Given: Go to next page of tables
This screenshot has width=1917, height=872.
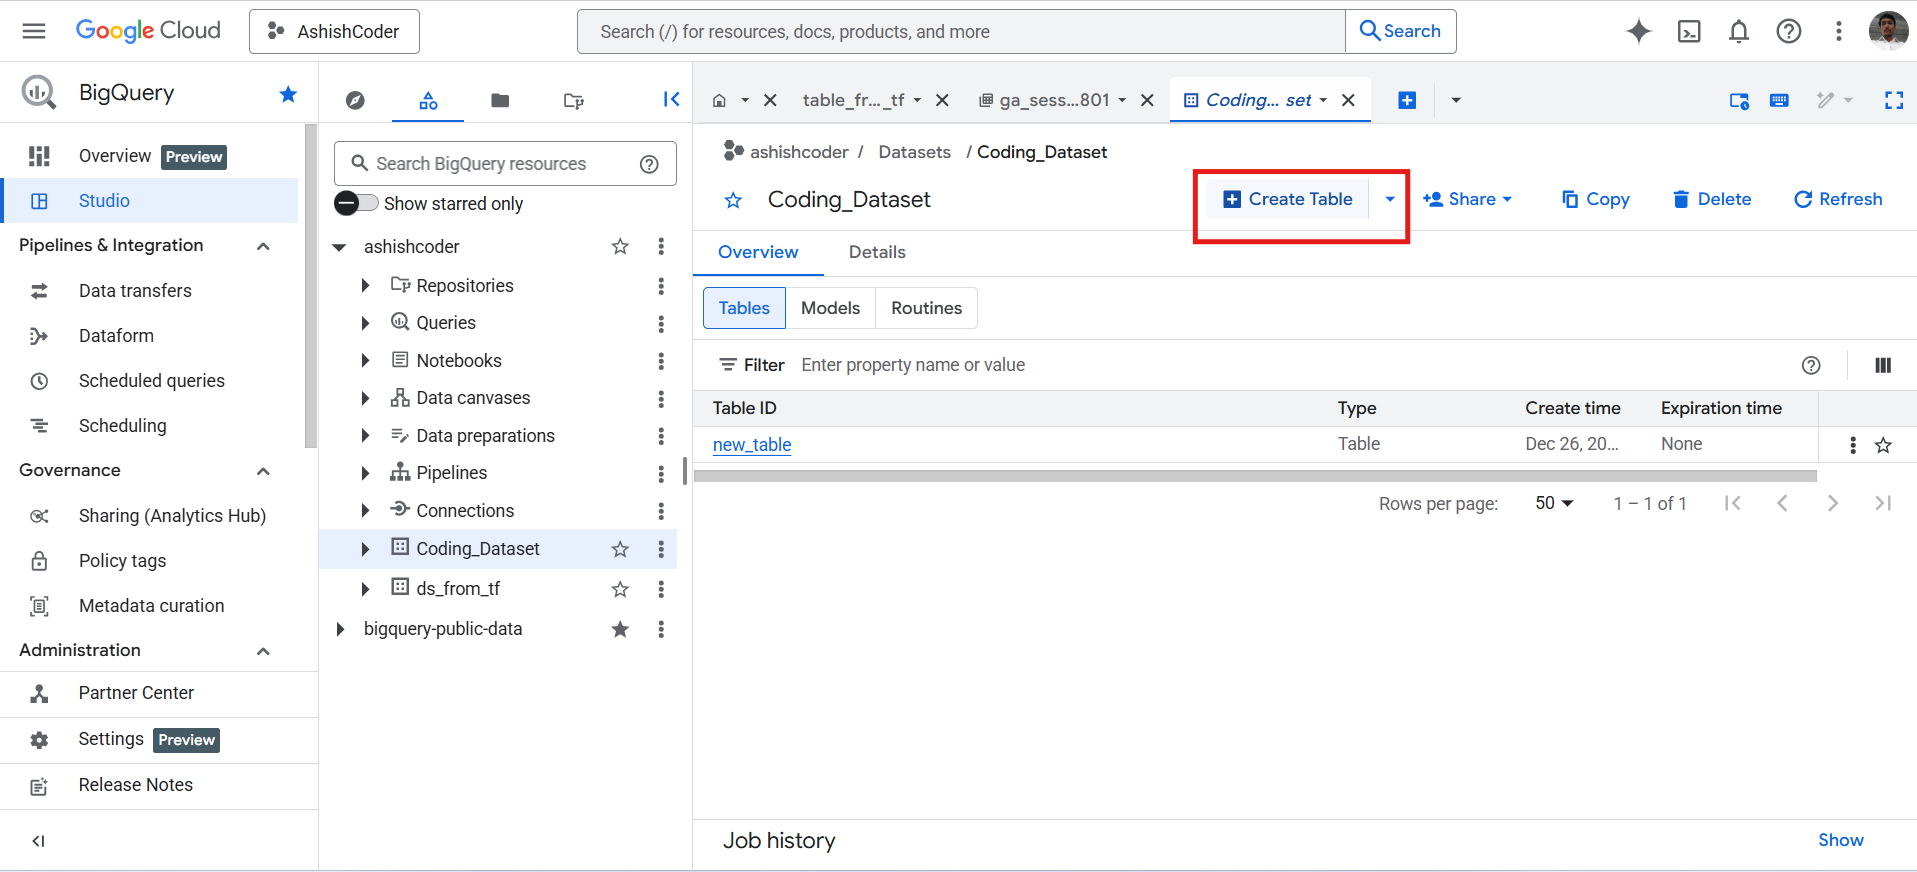Looking at the screenshot, I should tap(1832, 503).
